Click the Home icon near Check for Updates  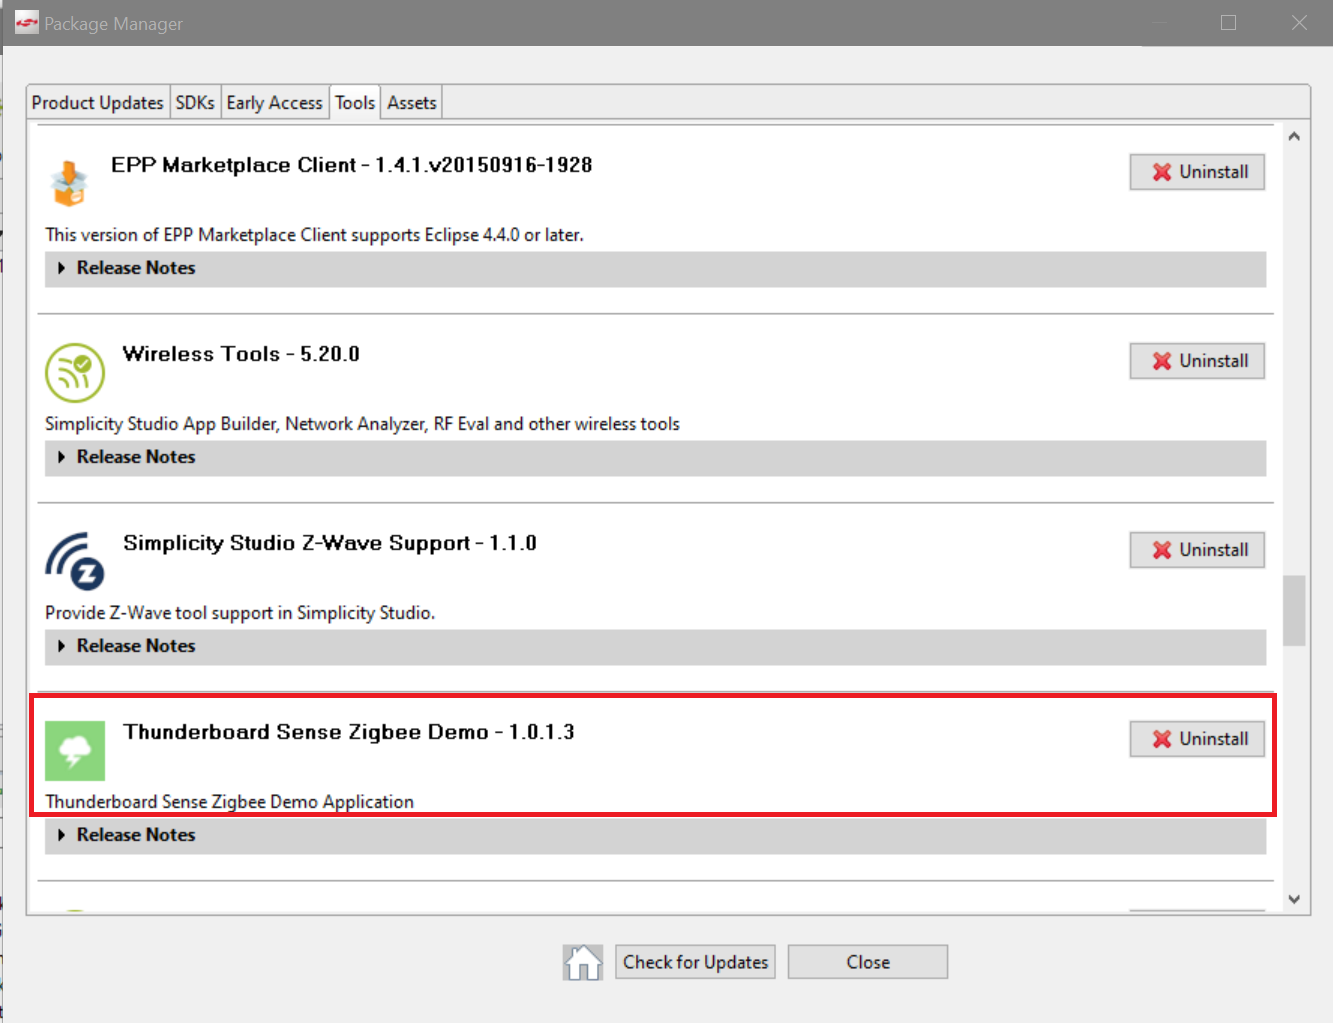tap(582, 961)
